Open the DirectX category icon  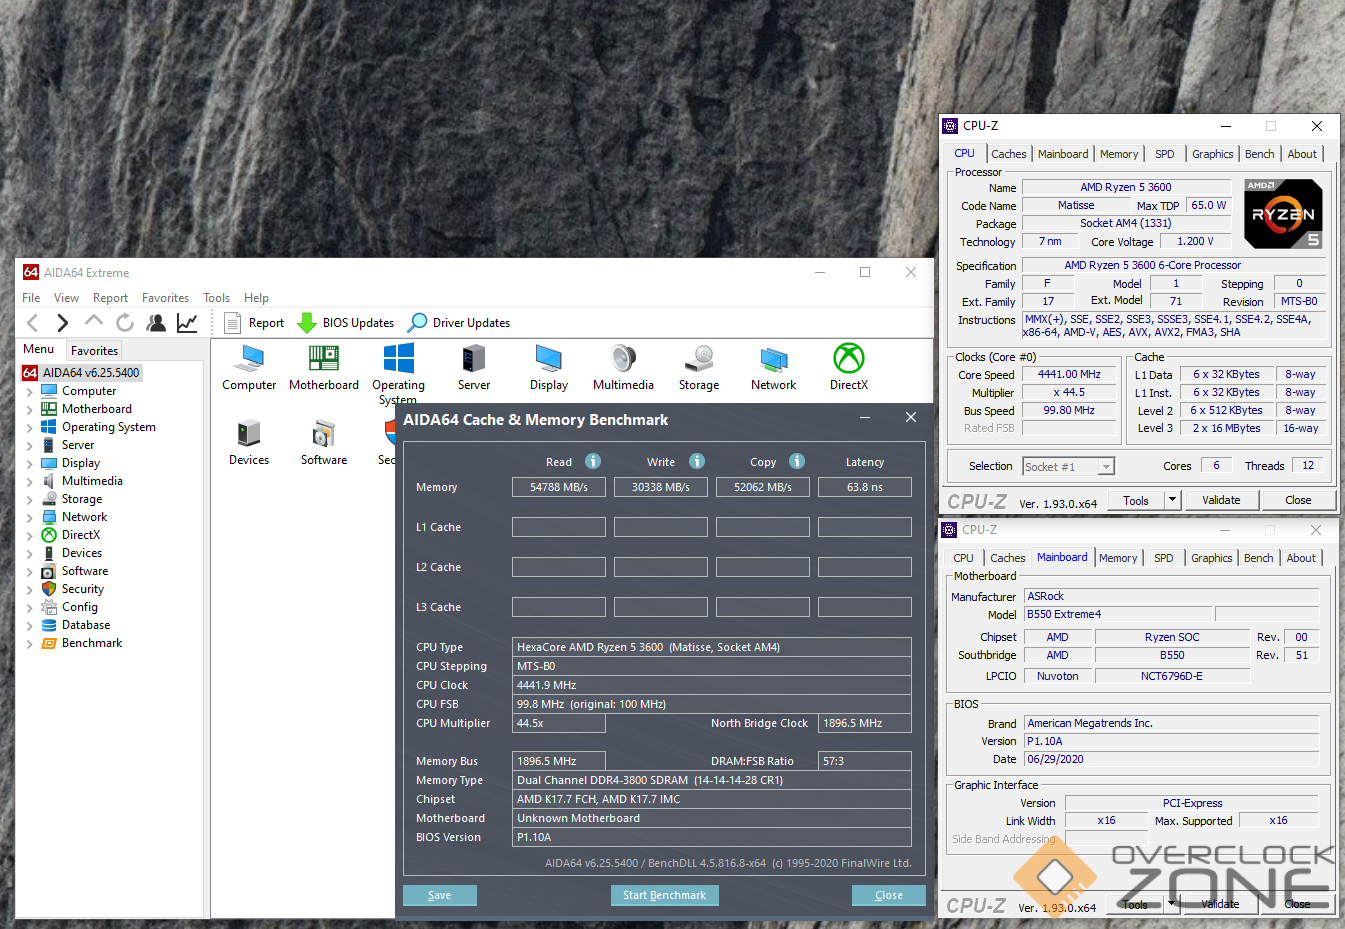point(849,367)
